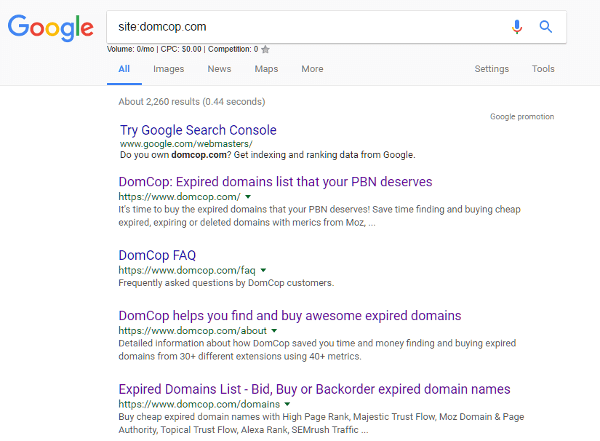Open search Tools
The width and height of the screenshot is (600, 441).
(543, 69)
